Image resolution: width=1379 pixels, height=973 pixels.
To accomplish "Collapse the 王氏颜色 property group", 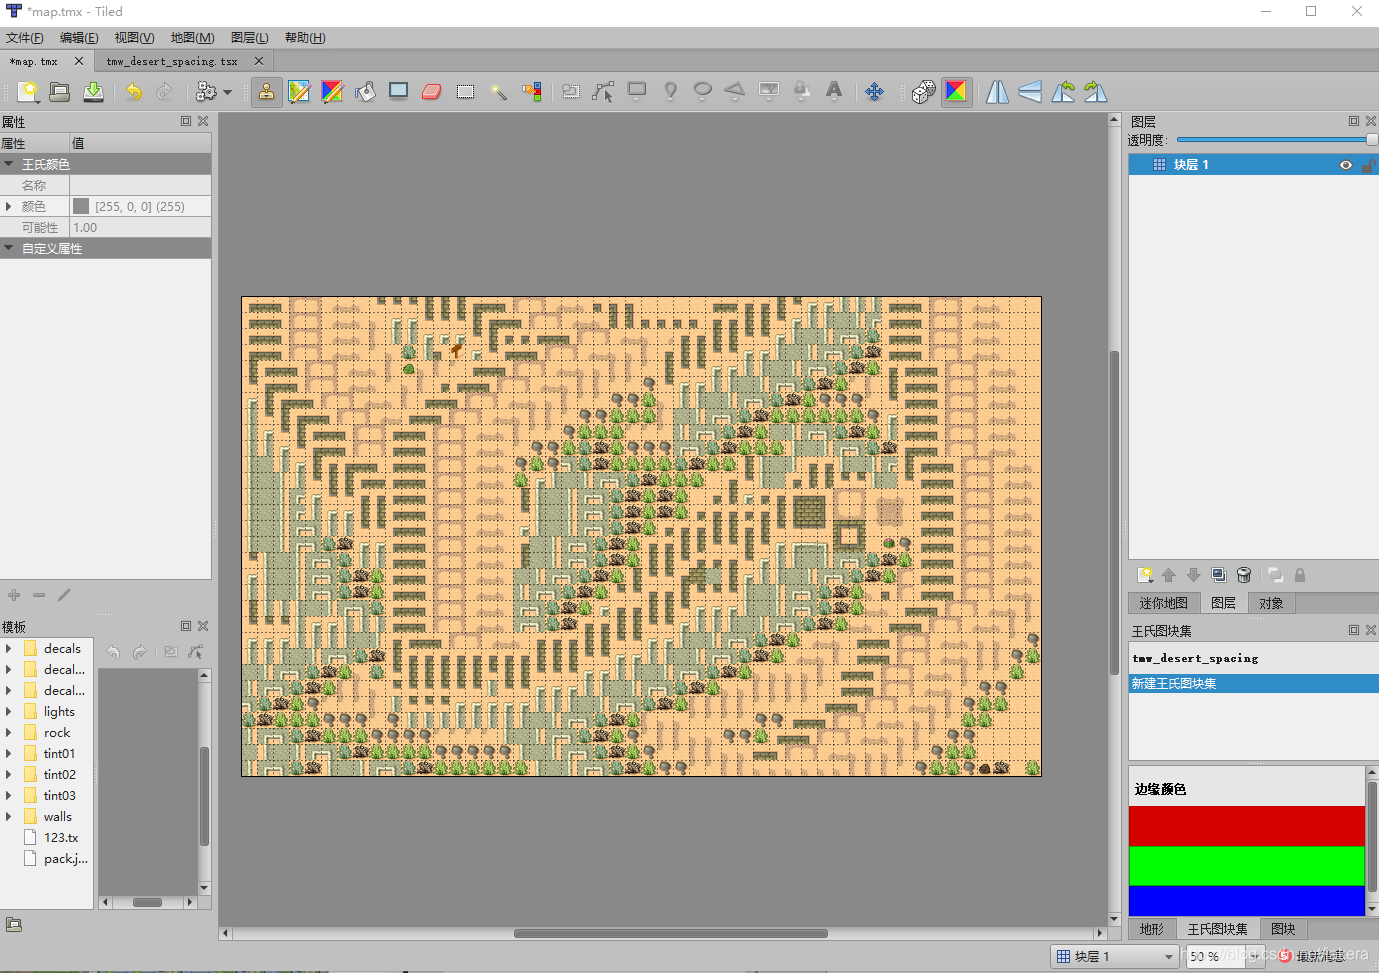I will pyautogui.click(x=9, y=164).
